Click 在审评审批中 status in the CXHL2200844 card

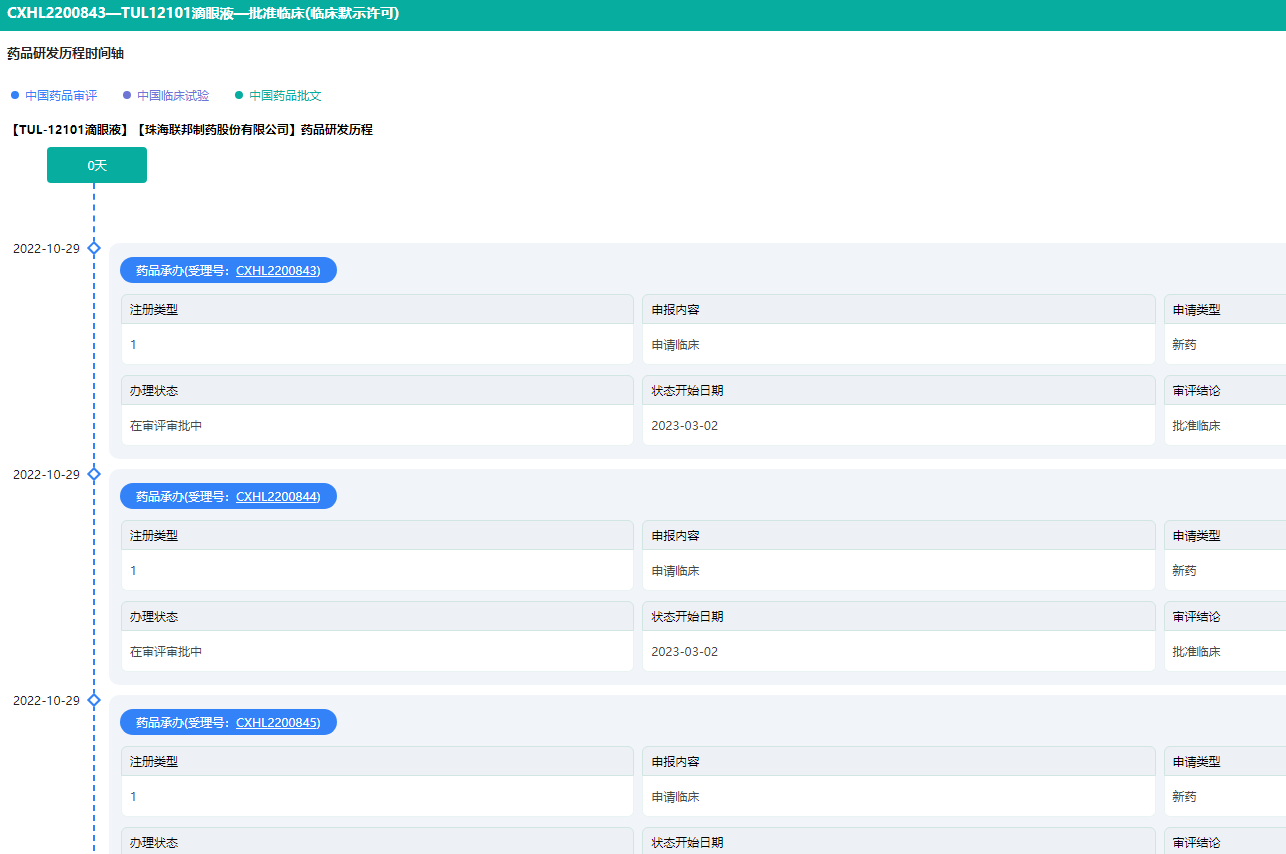coord(166,652)
